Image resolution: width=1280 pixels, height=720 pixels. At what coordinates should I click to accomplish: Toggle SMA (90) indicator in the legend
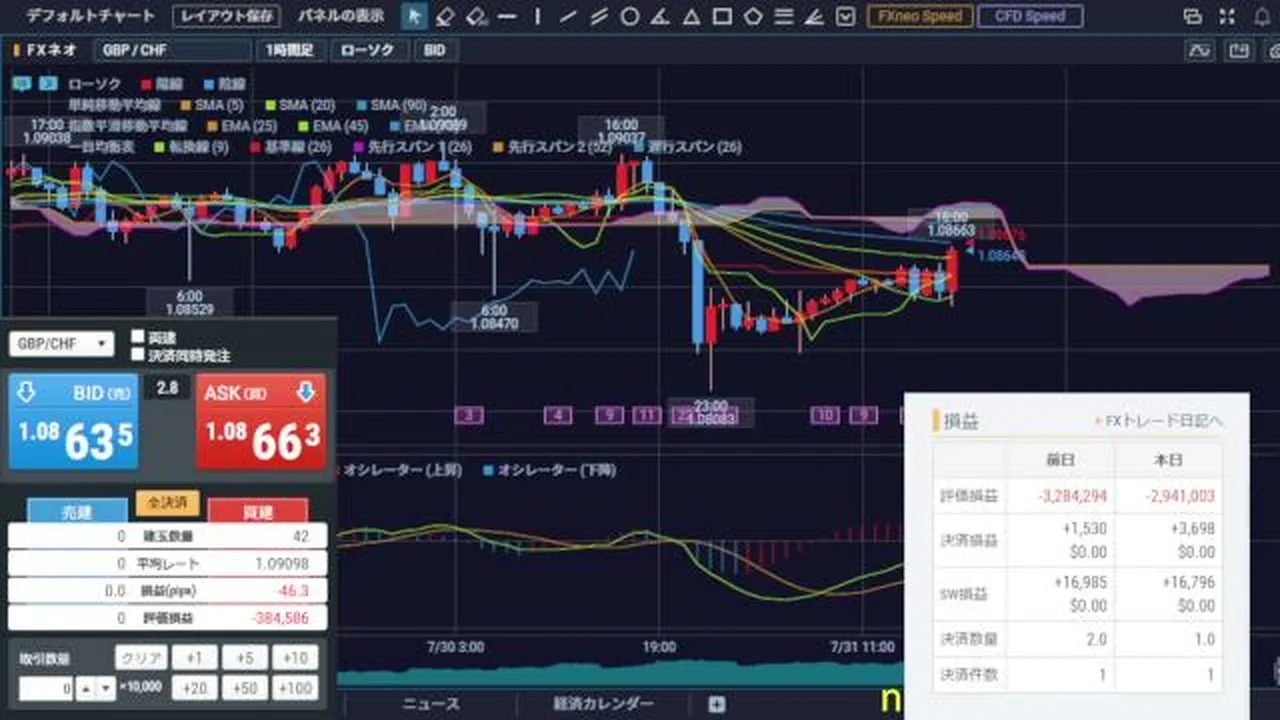[391, 105]
